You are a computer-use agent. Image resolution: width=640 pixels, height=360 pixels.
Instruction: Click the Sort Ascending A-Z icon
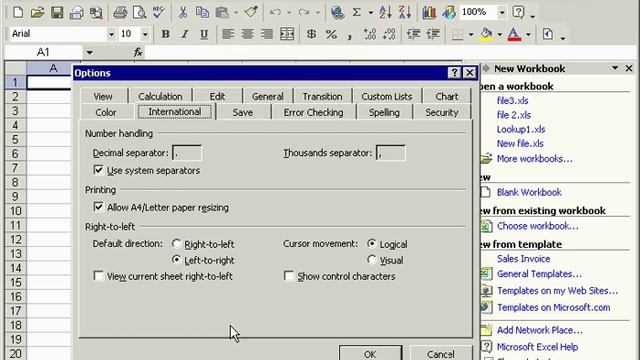[x=385, y=12]
